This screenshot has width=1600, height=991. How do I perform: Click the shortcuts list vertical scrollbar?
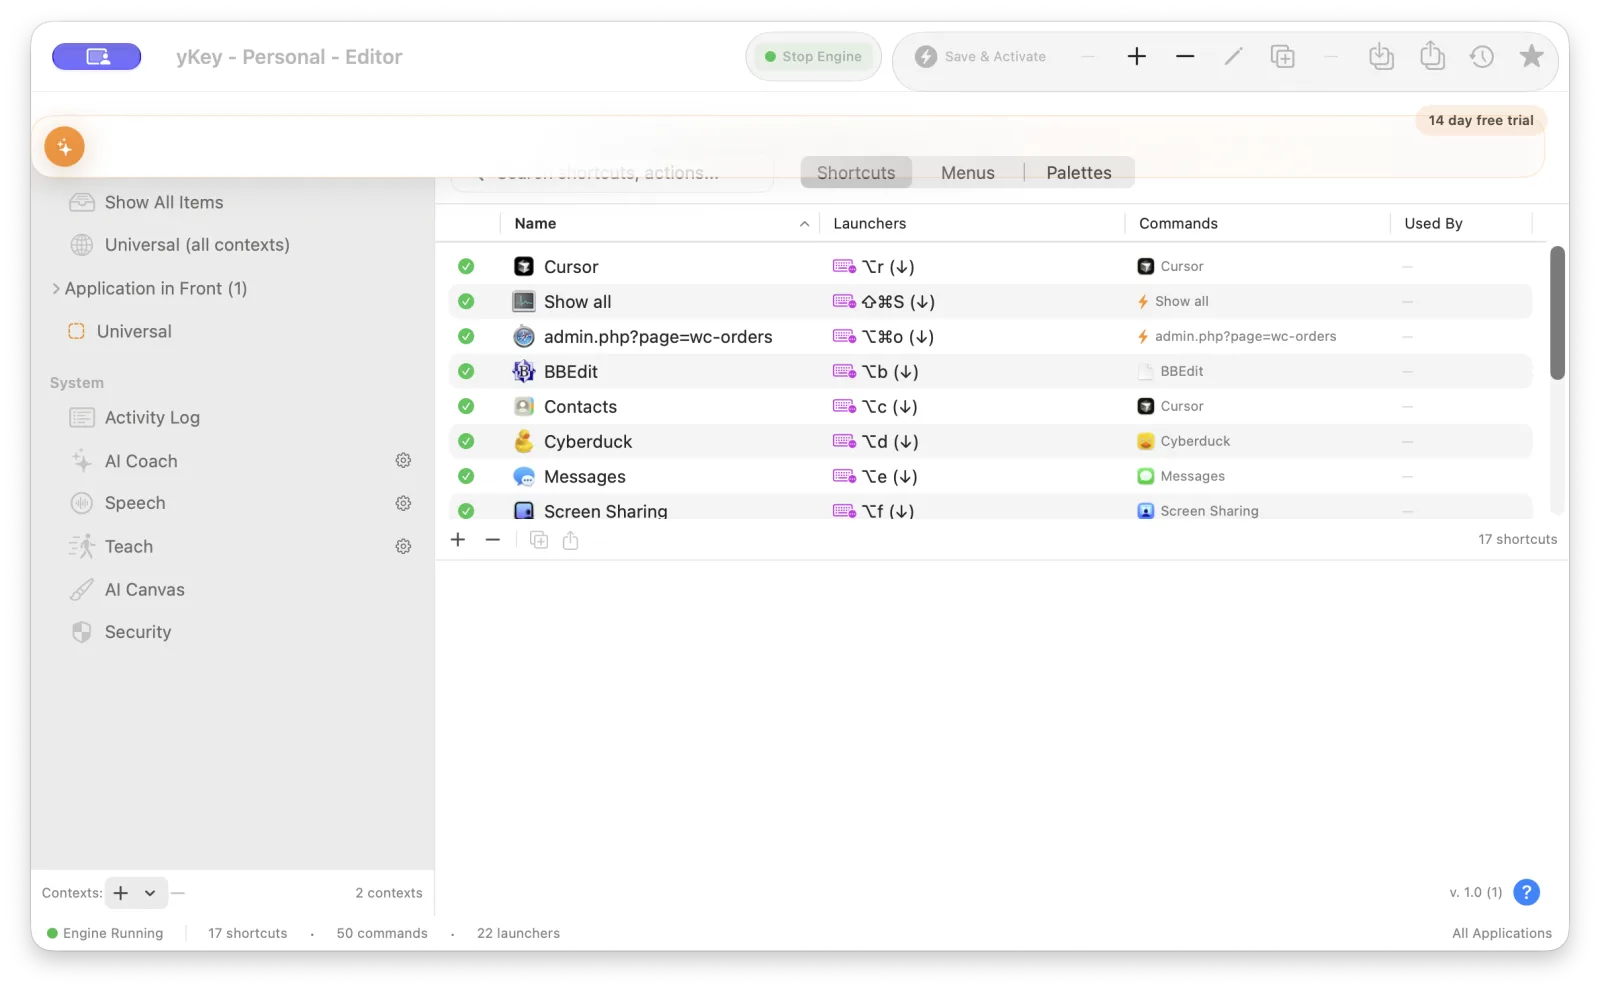point(1557,313)
